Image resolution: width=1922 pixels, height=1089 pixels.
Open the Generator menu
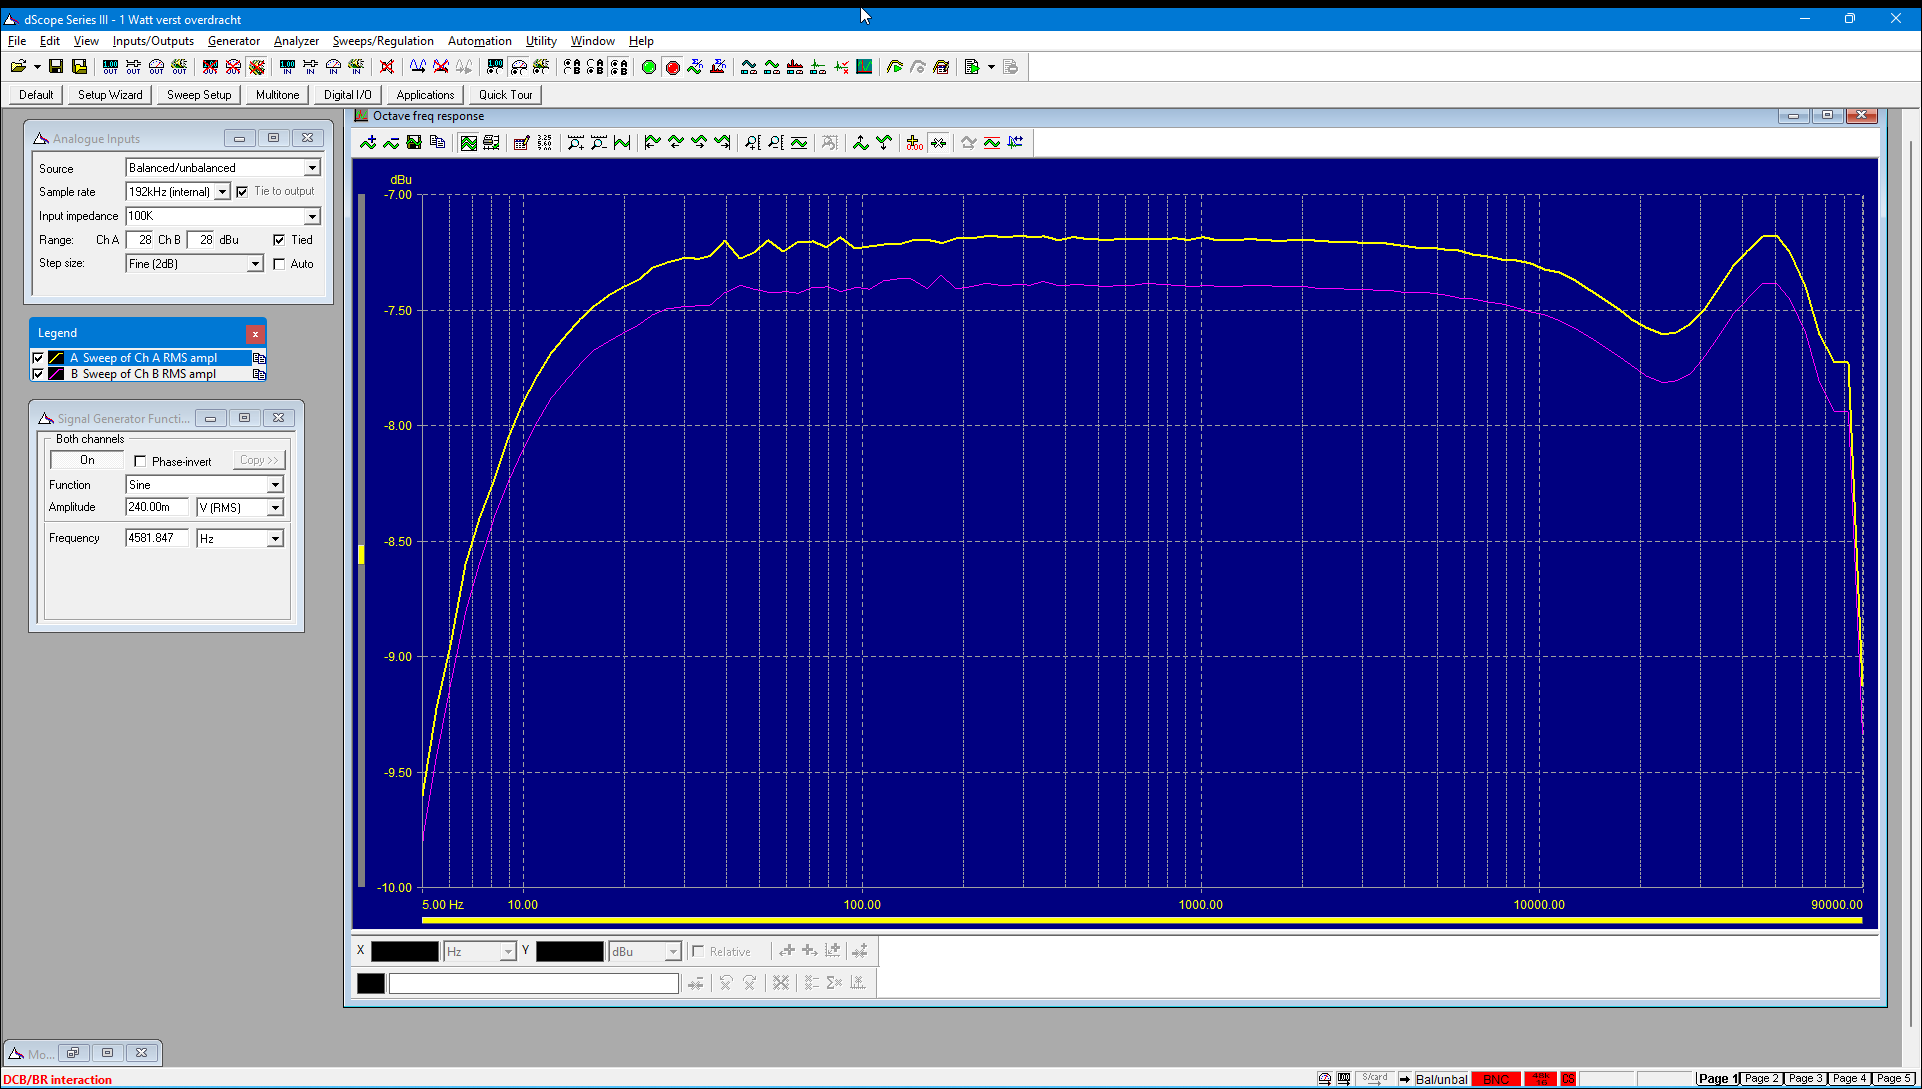[234, 41]
